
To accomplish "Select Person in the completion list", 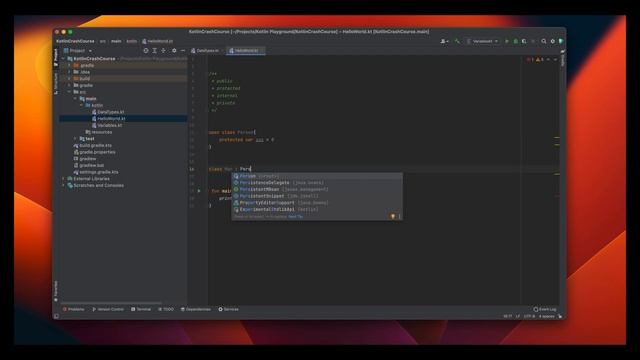I will [317, 176].
